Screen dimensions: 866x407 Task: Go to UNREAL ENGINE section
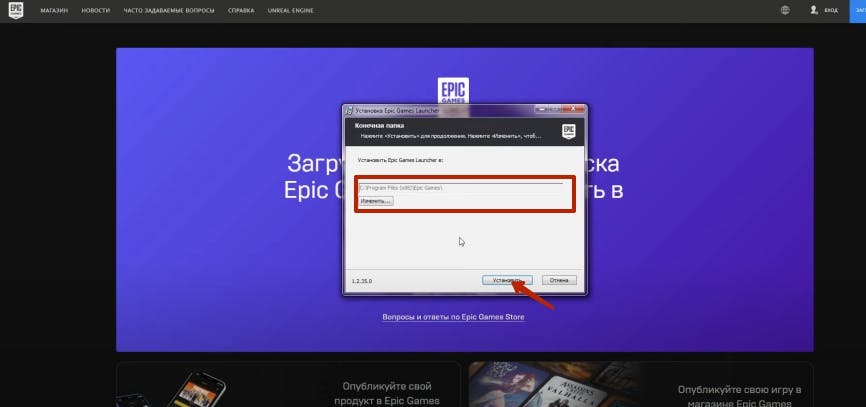coord(291,10)
